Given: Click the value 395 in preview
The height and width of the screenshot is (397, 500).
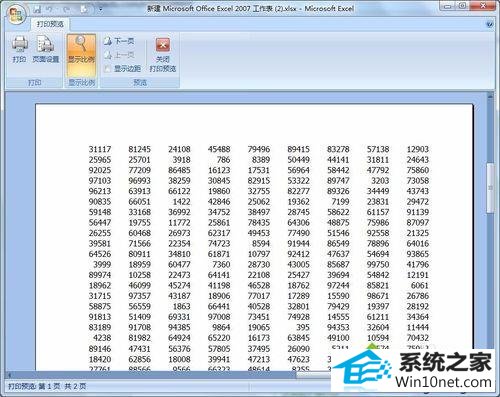Looking at the screenshot, I should tap(303, 327).
